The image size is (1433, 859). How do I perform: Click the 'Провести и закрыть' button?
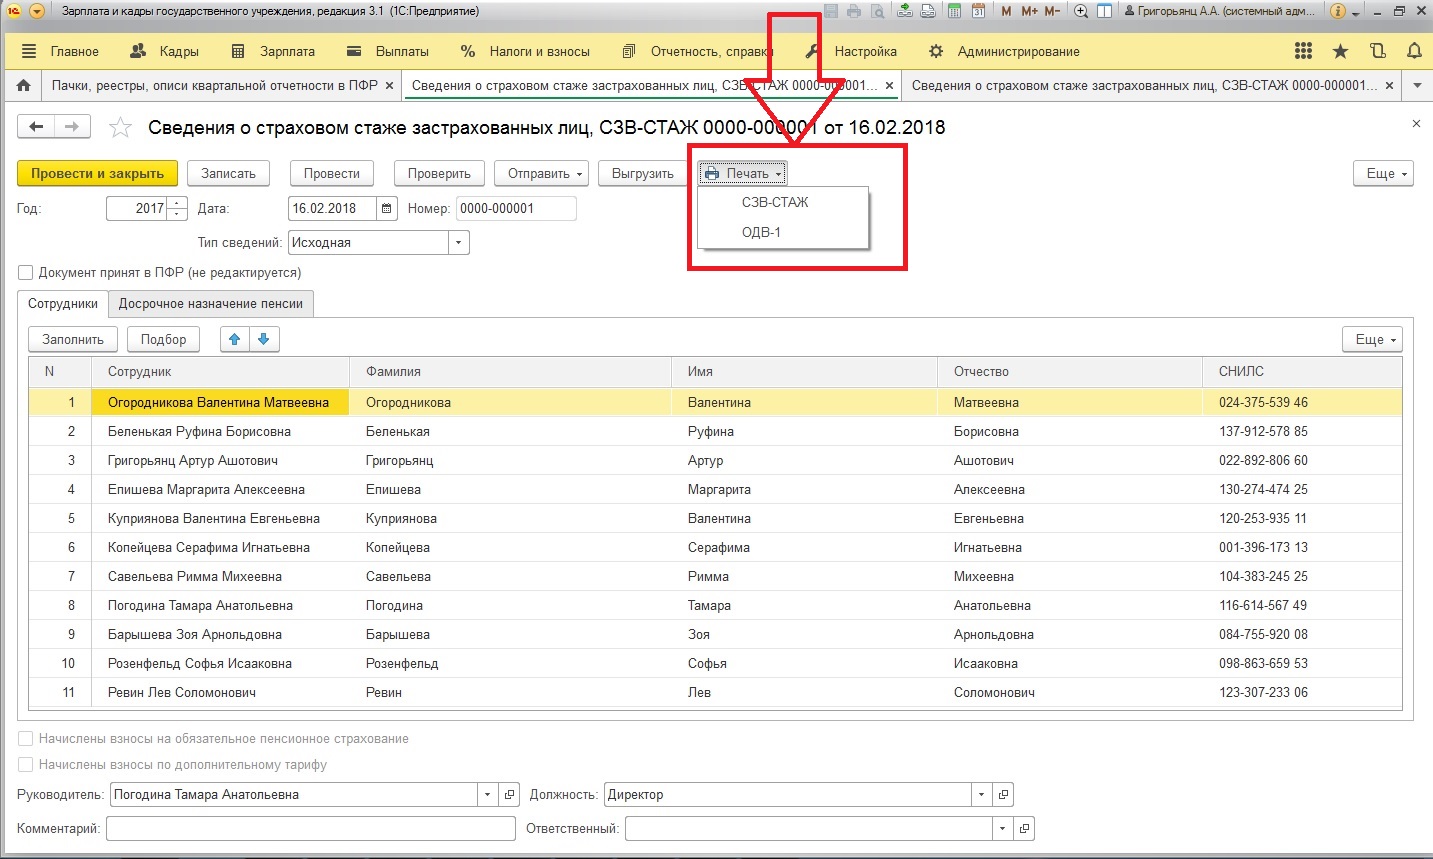point(97,174)
